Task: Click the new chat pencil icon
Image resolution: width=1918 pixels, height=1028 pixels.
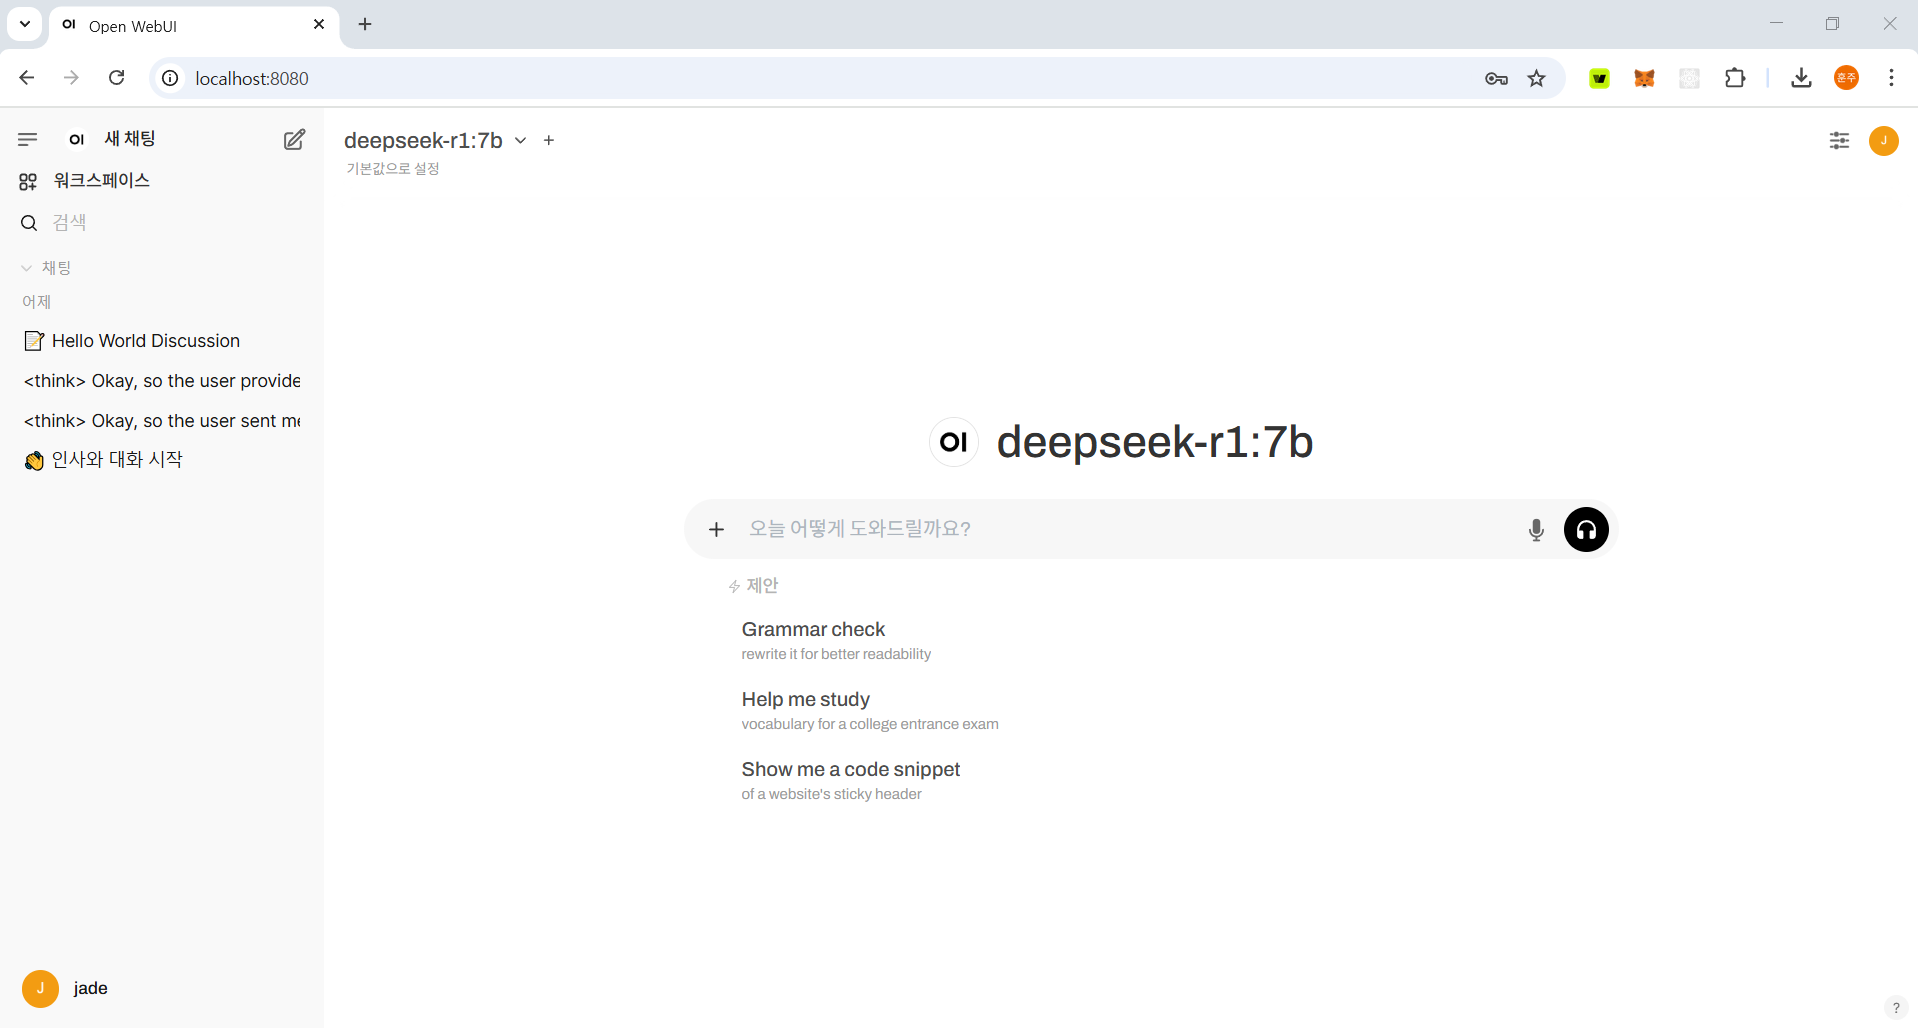Action: [x=294, y=140]
